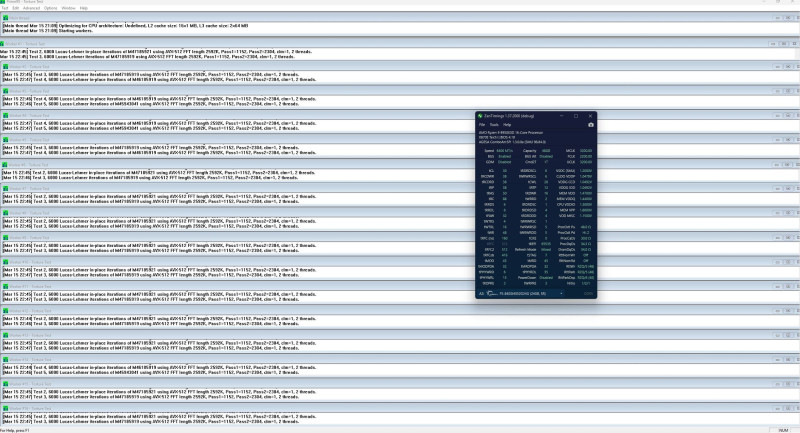The height and width of the screenshot is (433, 800).
Task: Click the Worker #6 window icon
Action: click(x=5, y=165)
